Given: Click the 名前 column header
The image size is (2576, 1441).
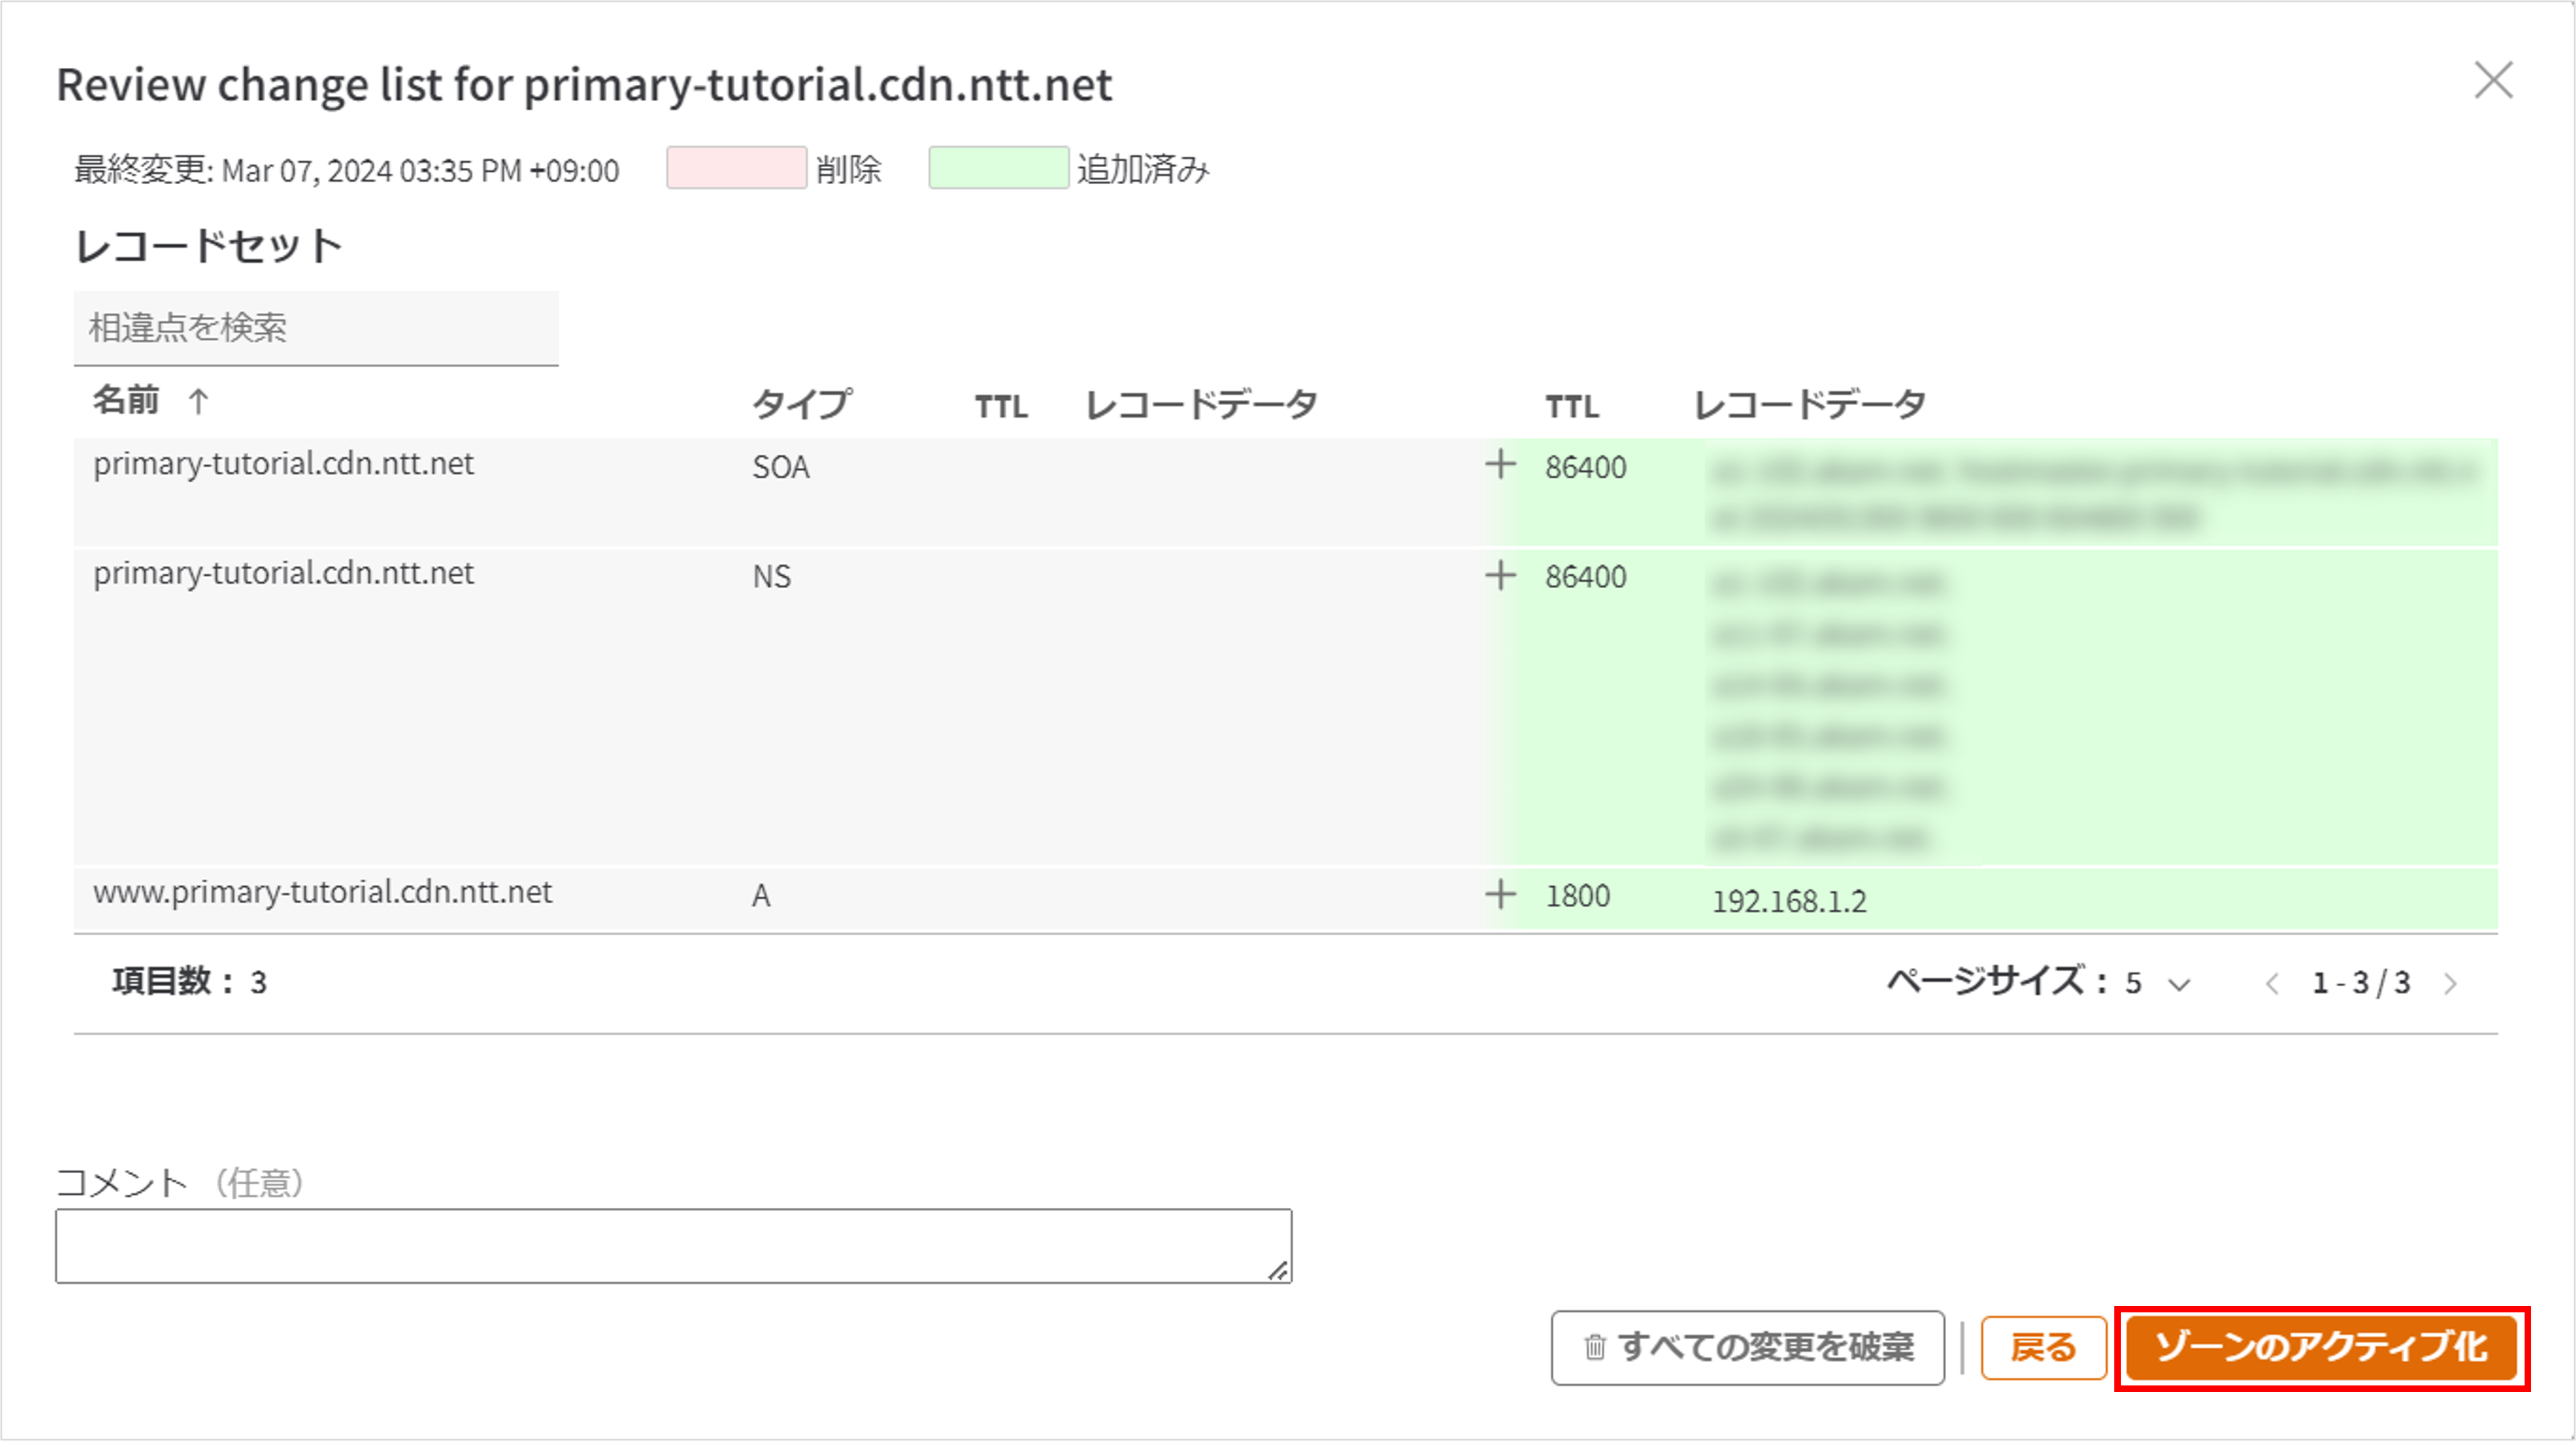Looking at the screenshot, I should click(126, 400).
